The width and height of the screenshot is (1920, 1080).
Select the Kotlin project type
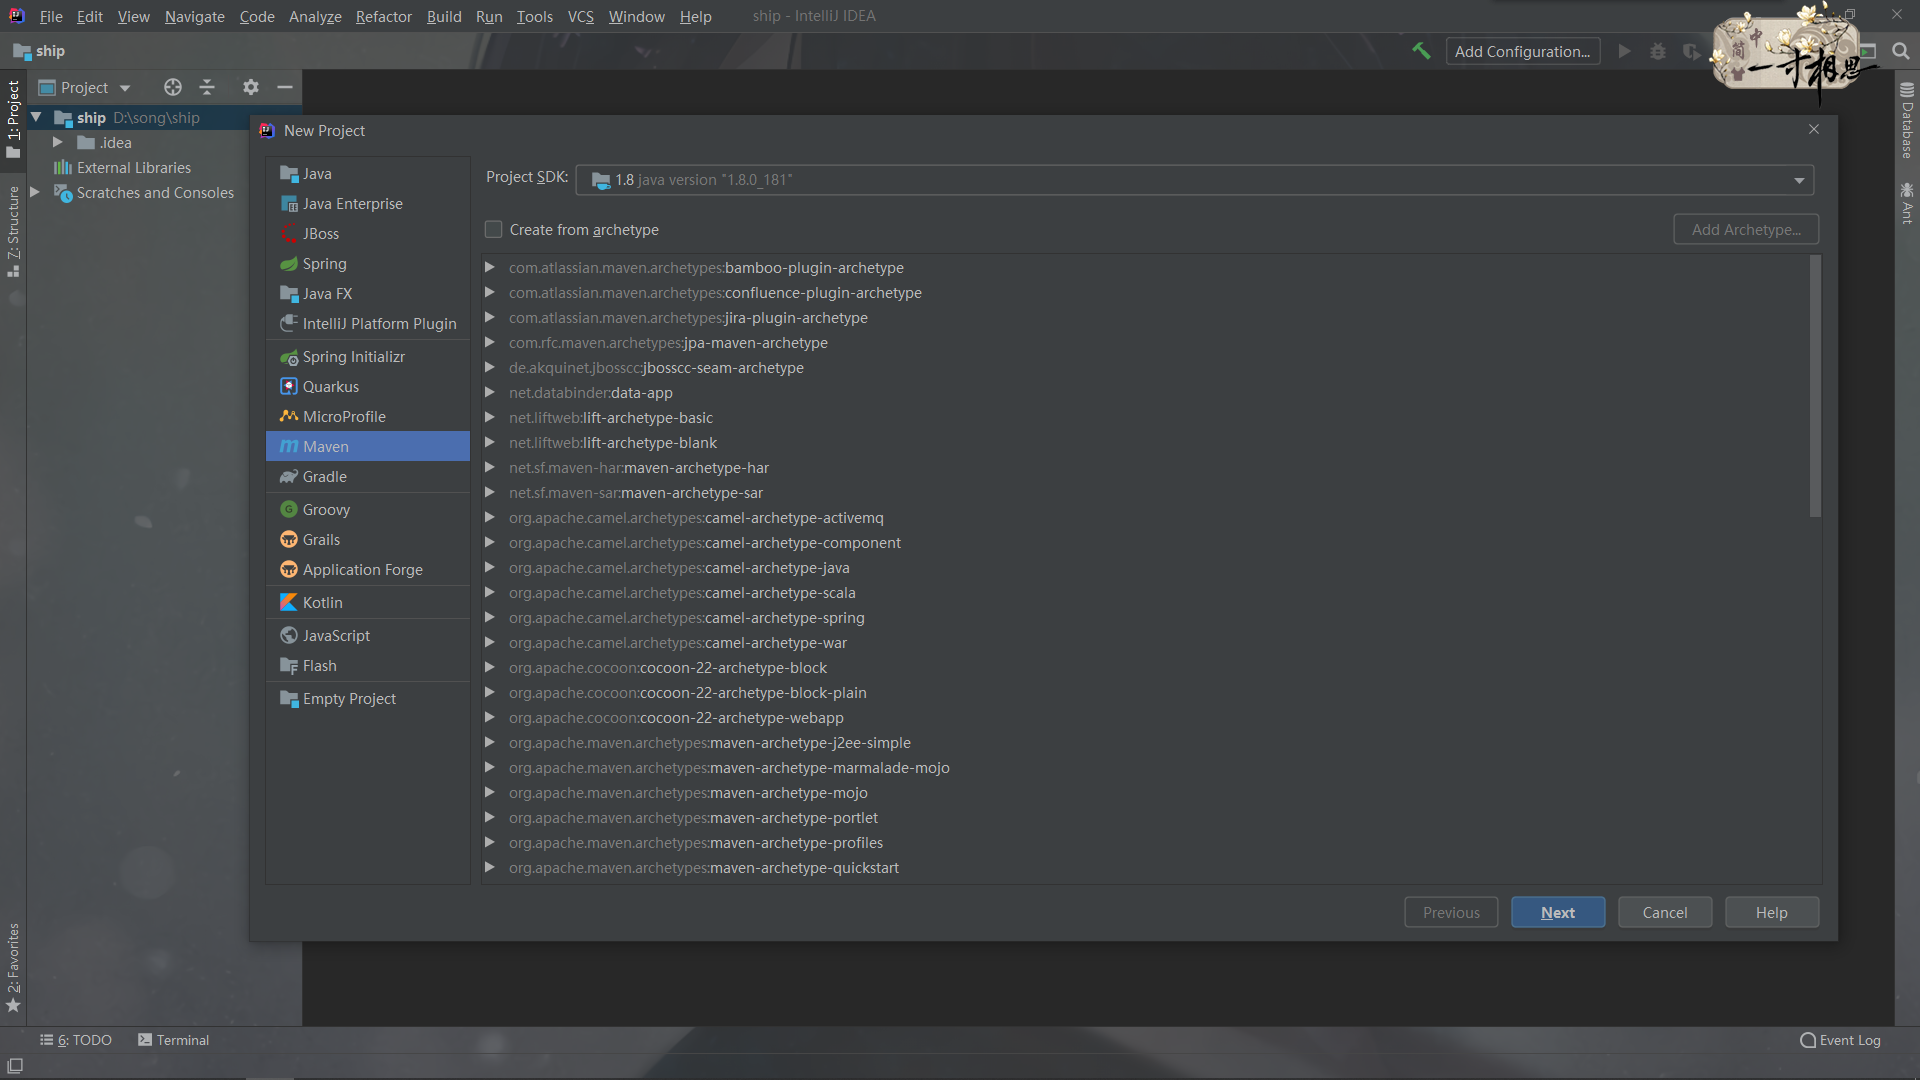(x=322, y=603)
